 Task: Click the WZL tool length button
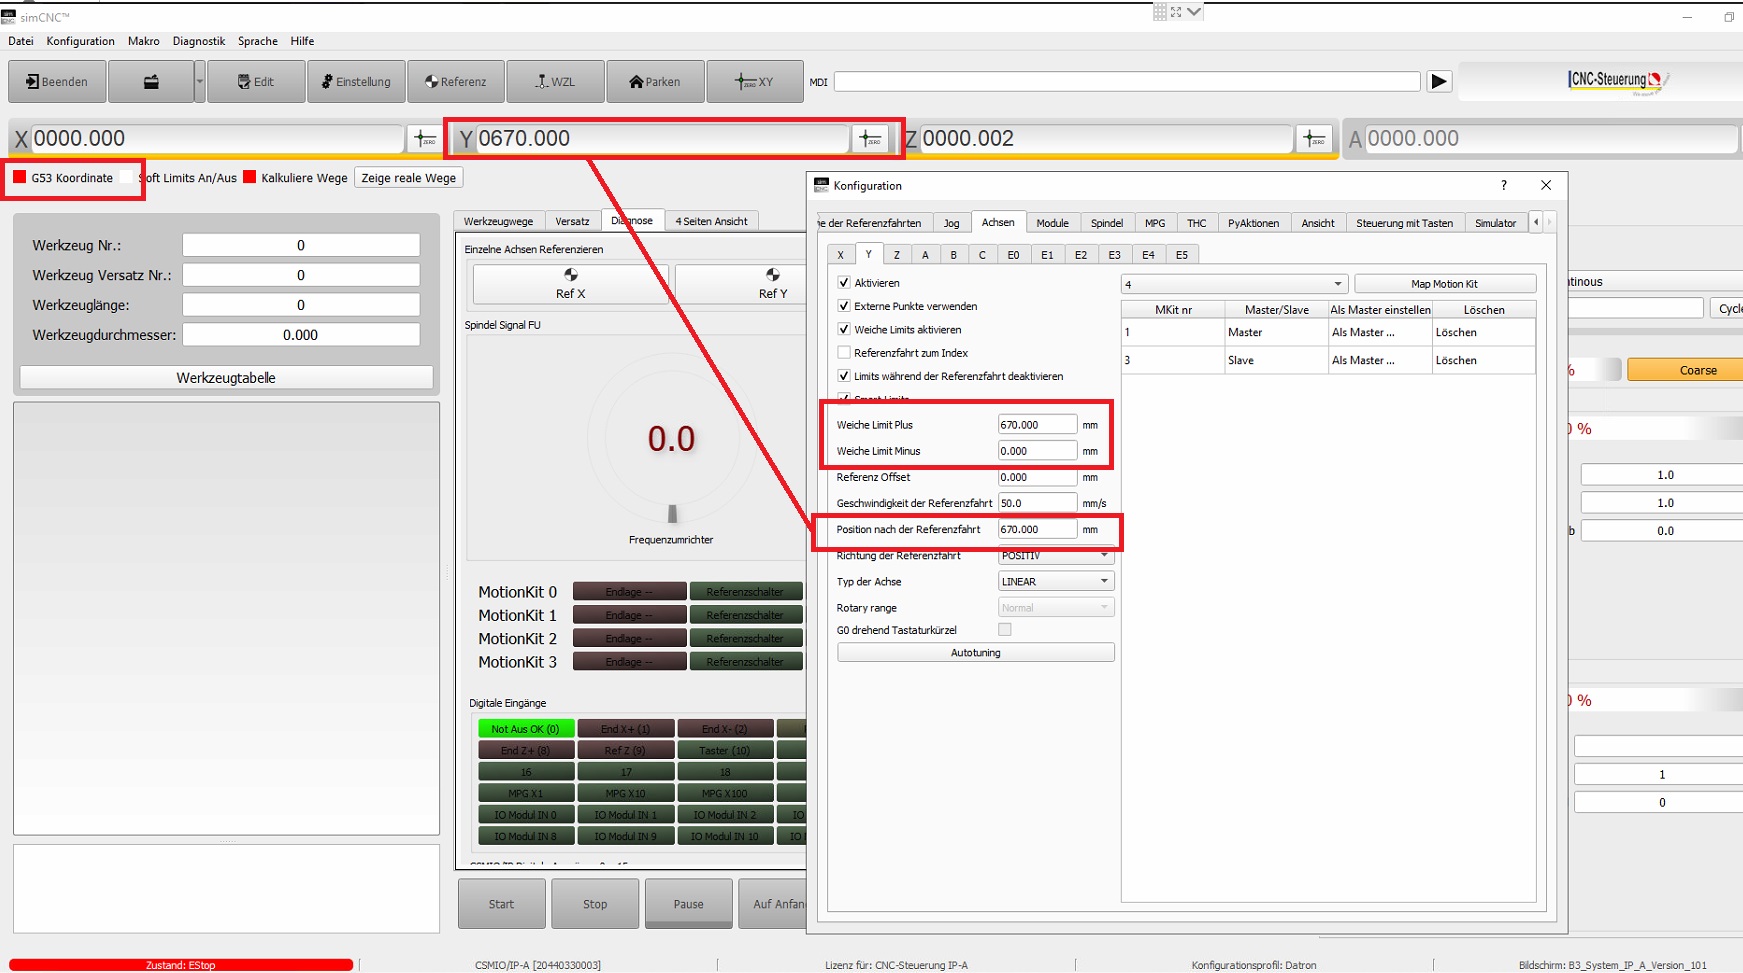point(555,82)
